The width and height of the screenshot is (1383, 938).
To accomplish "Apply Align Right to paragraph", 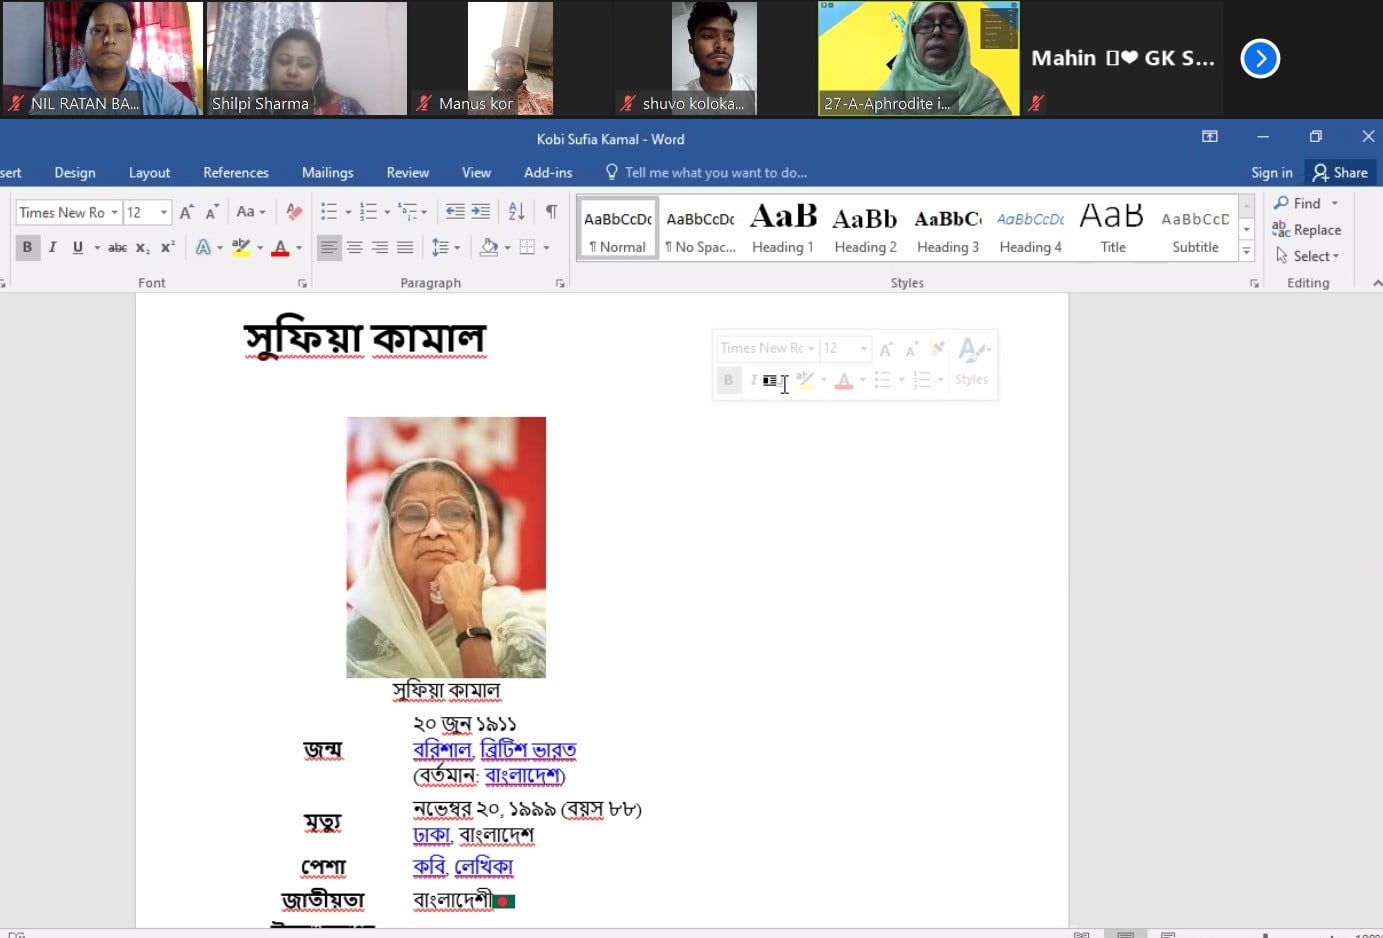I will pos(380,247).
